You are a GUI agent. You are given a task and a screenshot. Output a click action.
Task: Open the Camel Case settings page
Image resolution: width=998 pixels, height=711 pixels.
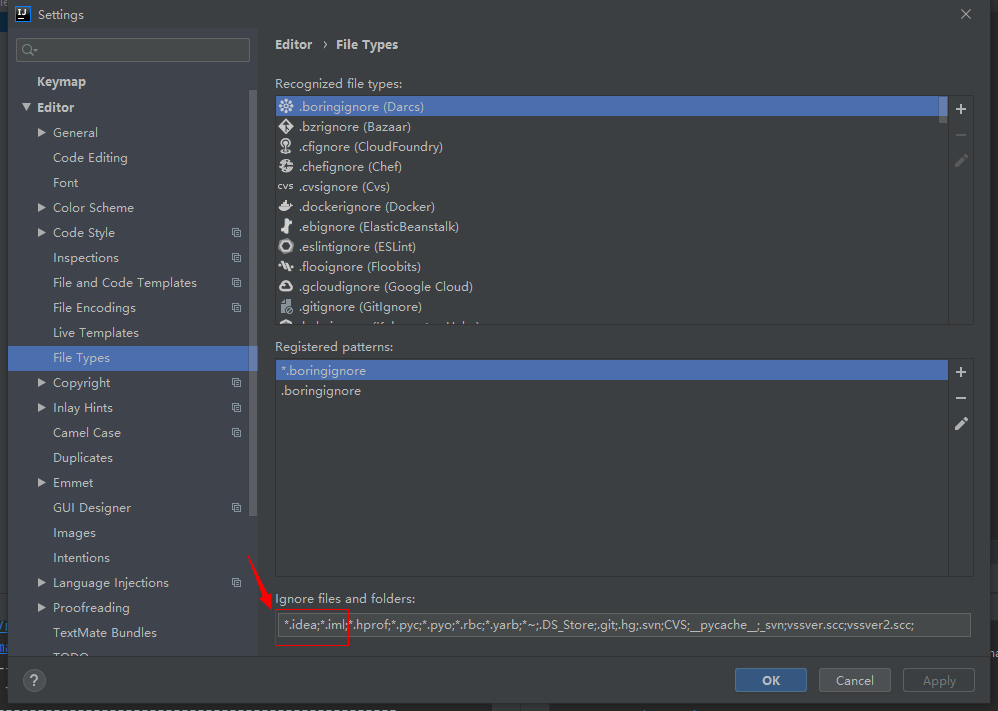pyautogui.click(x=87, y=433)
